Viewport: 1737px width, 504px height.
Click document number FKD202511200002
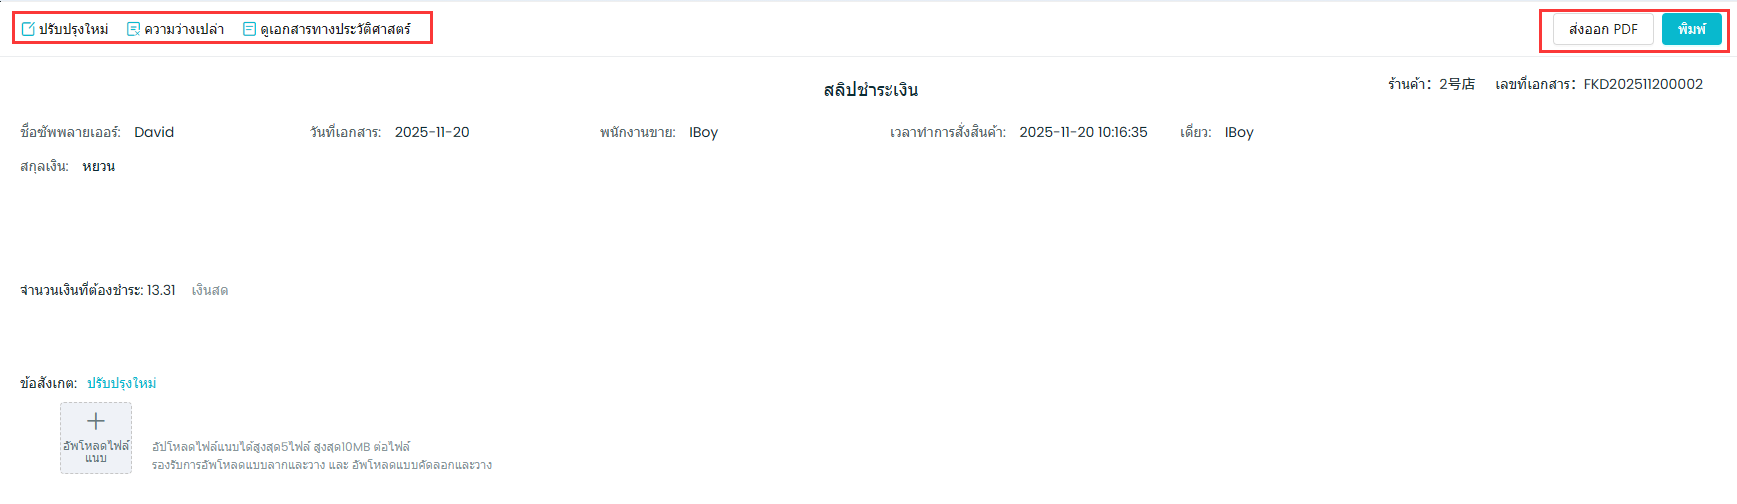(1642, 84)
